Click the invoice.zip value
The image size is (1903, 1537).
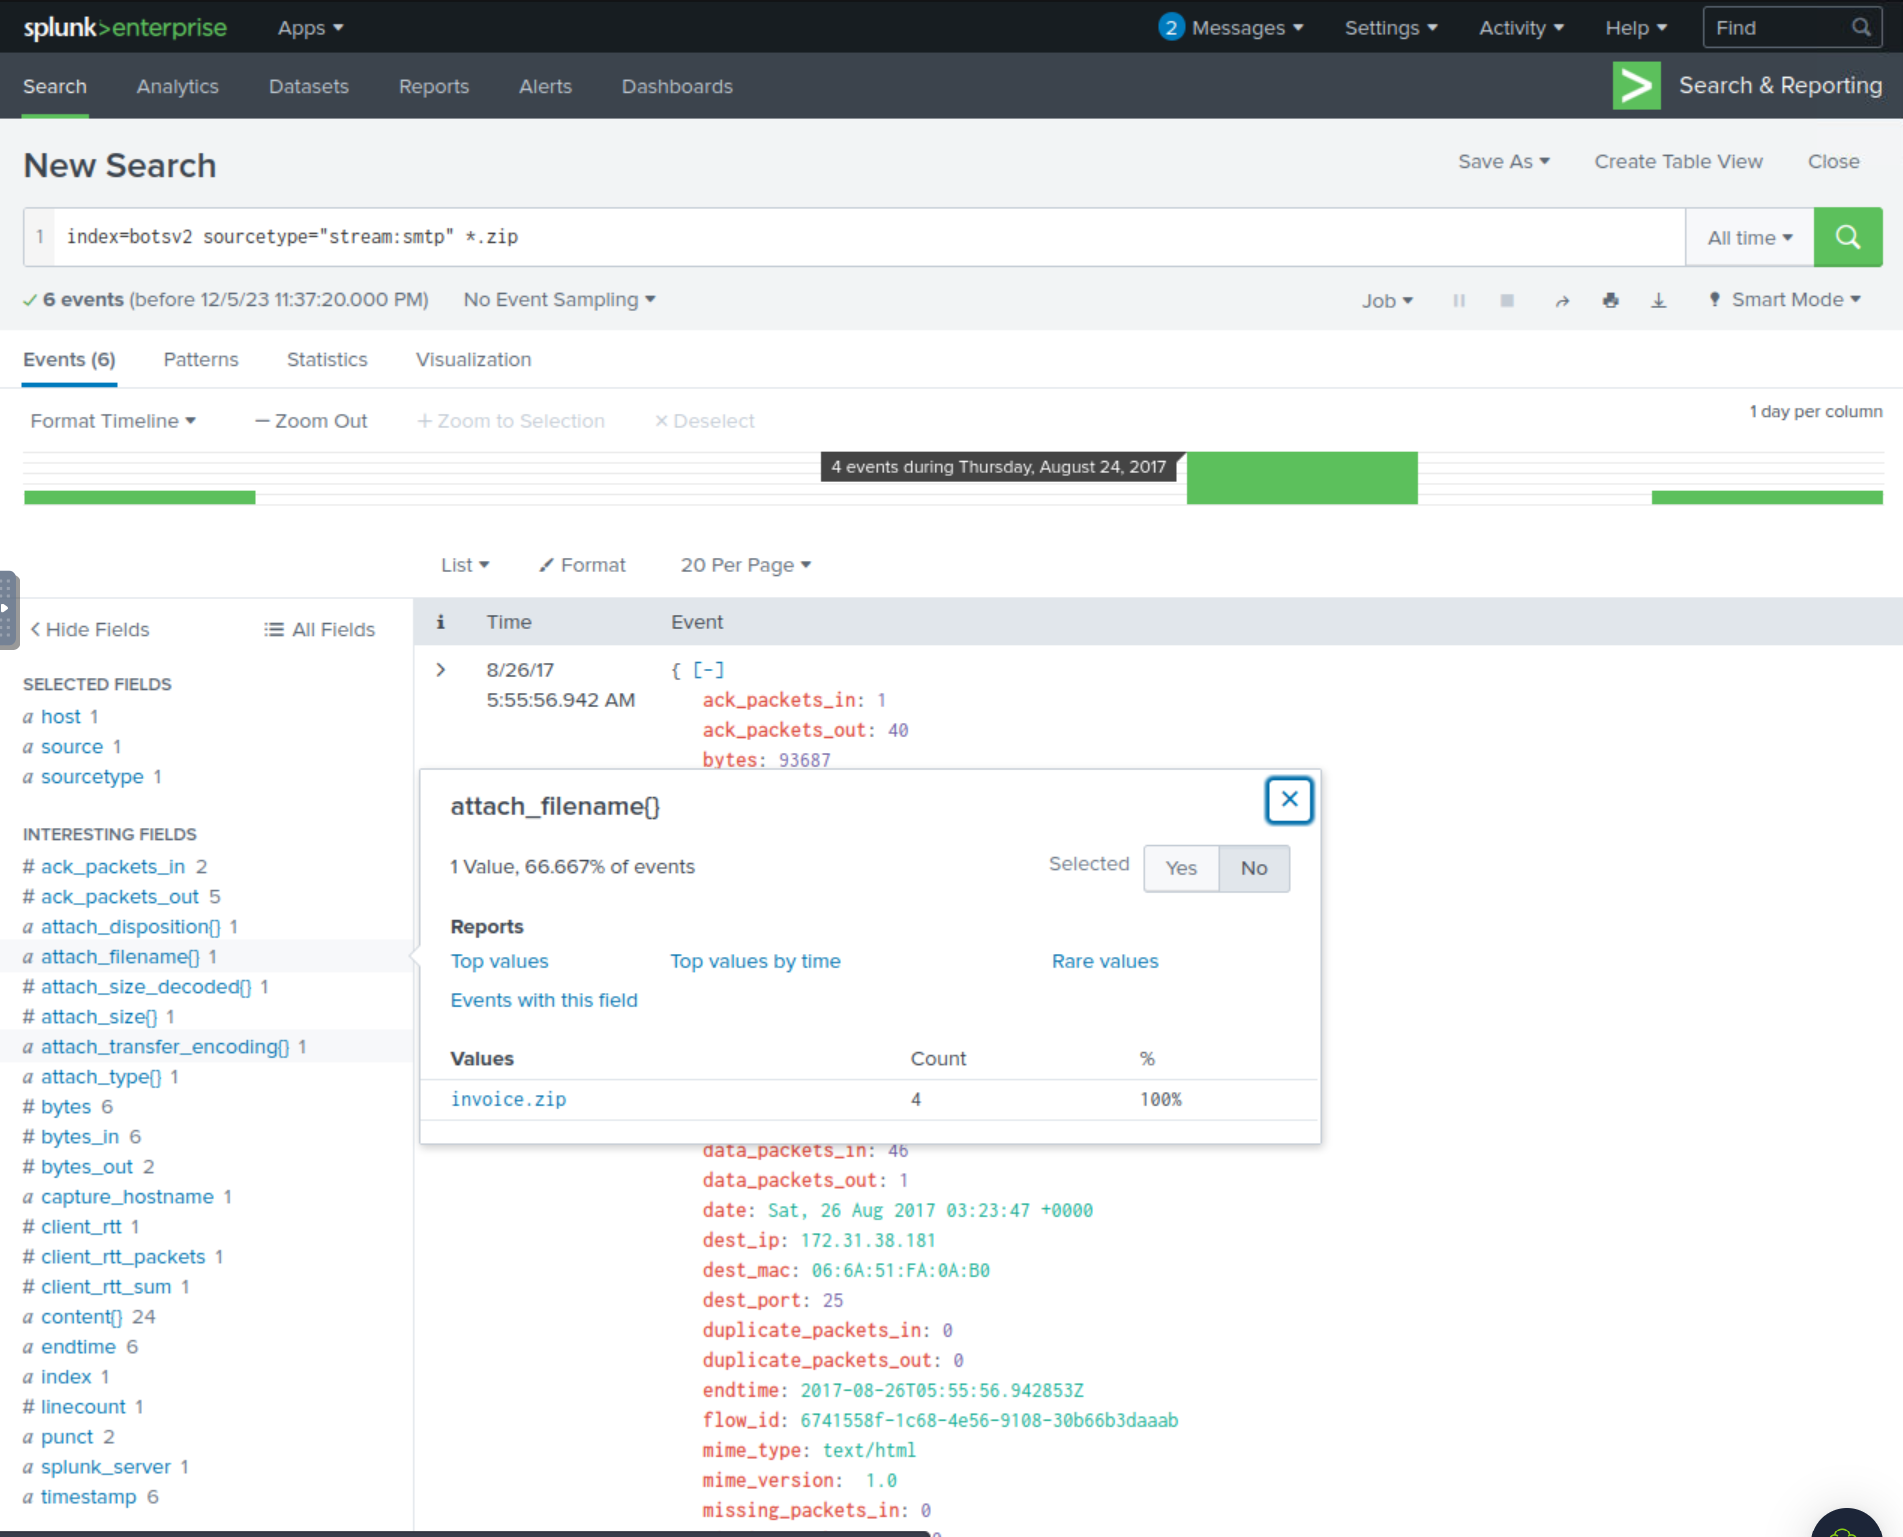(x=508, y=1099)
